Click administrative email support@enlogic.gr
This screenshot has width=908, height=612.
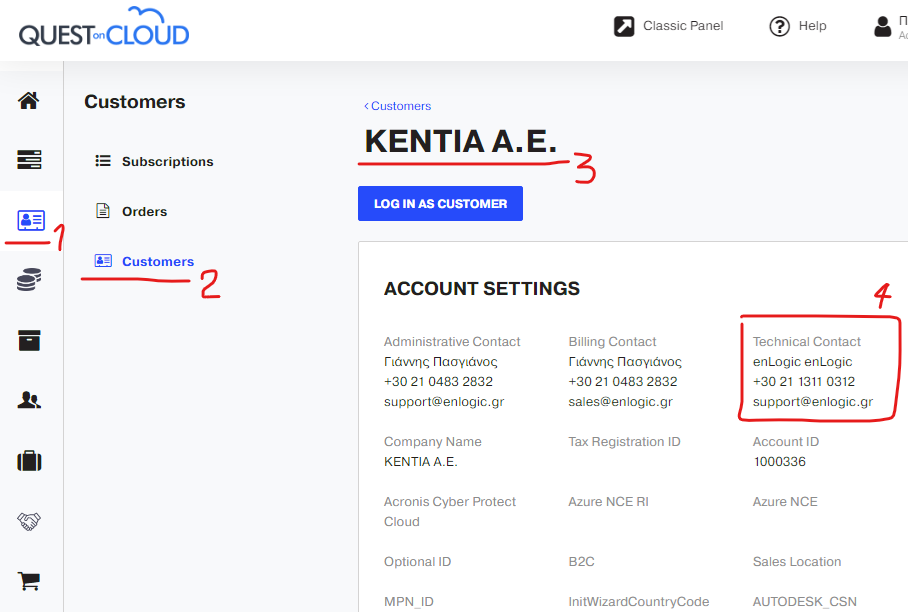444,402
